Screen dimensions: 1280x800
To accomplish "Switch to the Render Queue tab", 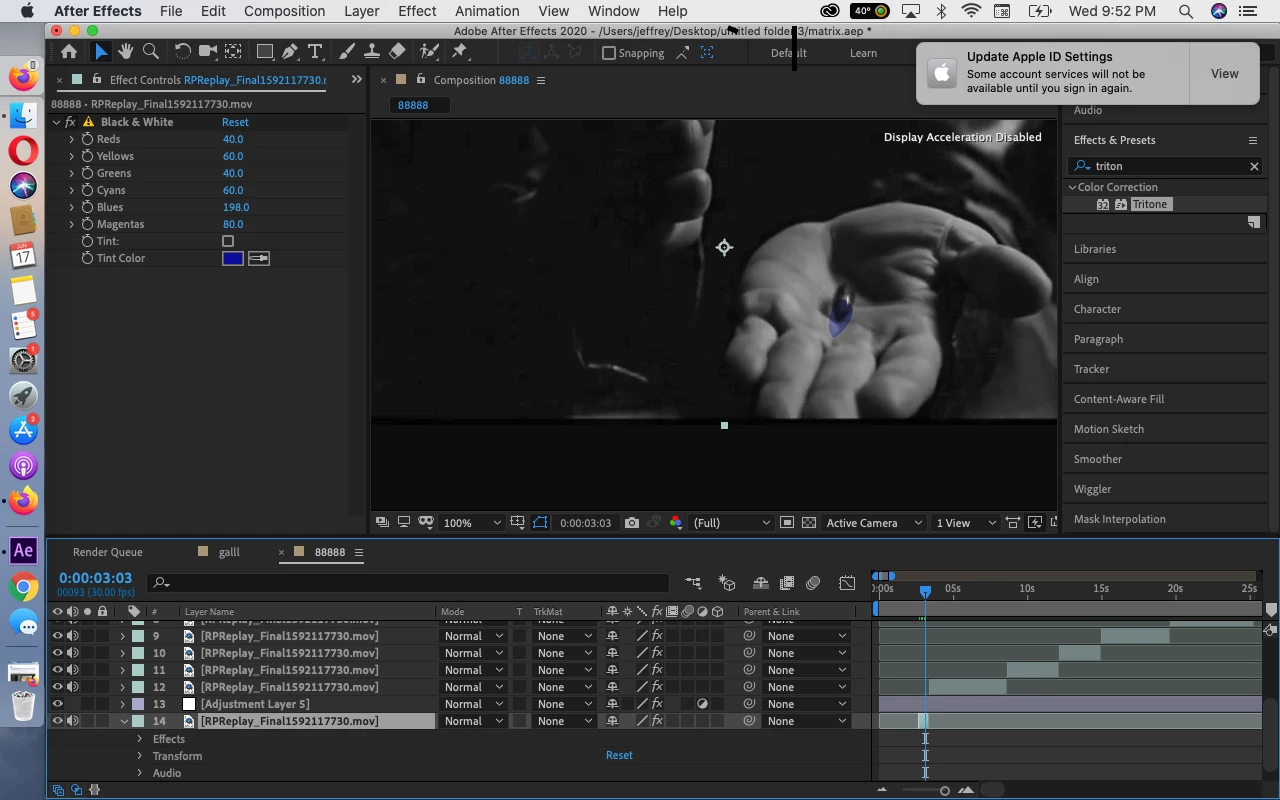I will point(107,552).
